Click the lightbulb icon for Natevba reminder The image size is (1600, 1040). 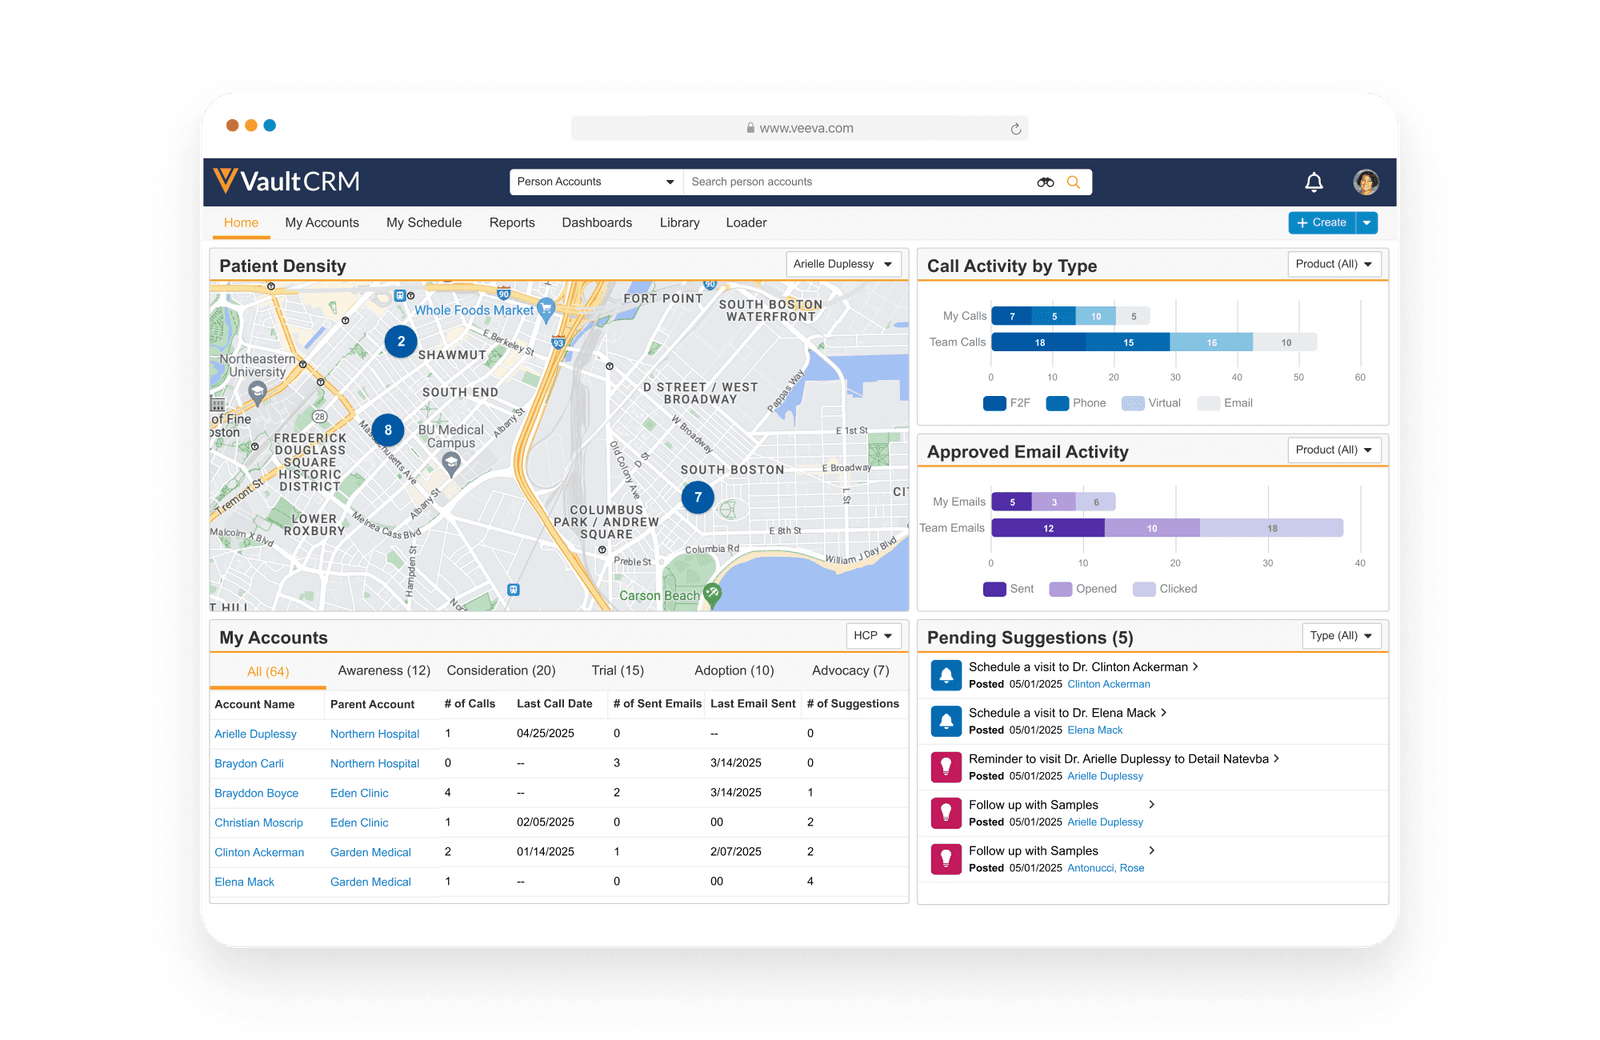click(946, 767)
